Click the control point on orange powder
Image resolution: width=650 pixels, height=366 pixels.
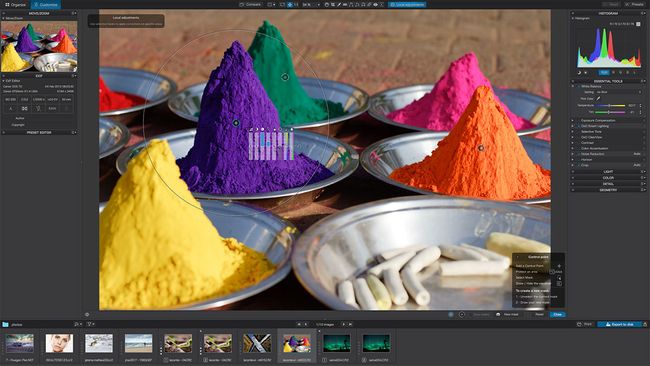click(481, 148)
